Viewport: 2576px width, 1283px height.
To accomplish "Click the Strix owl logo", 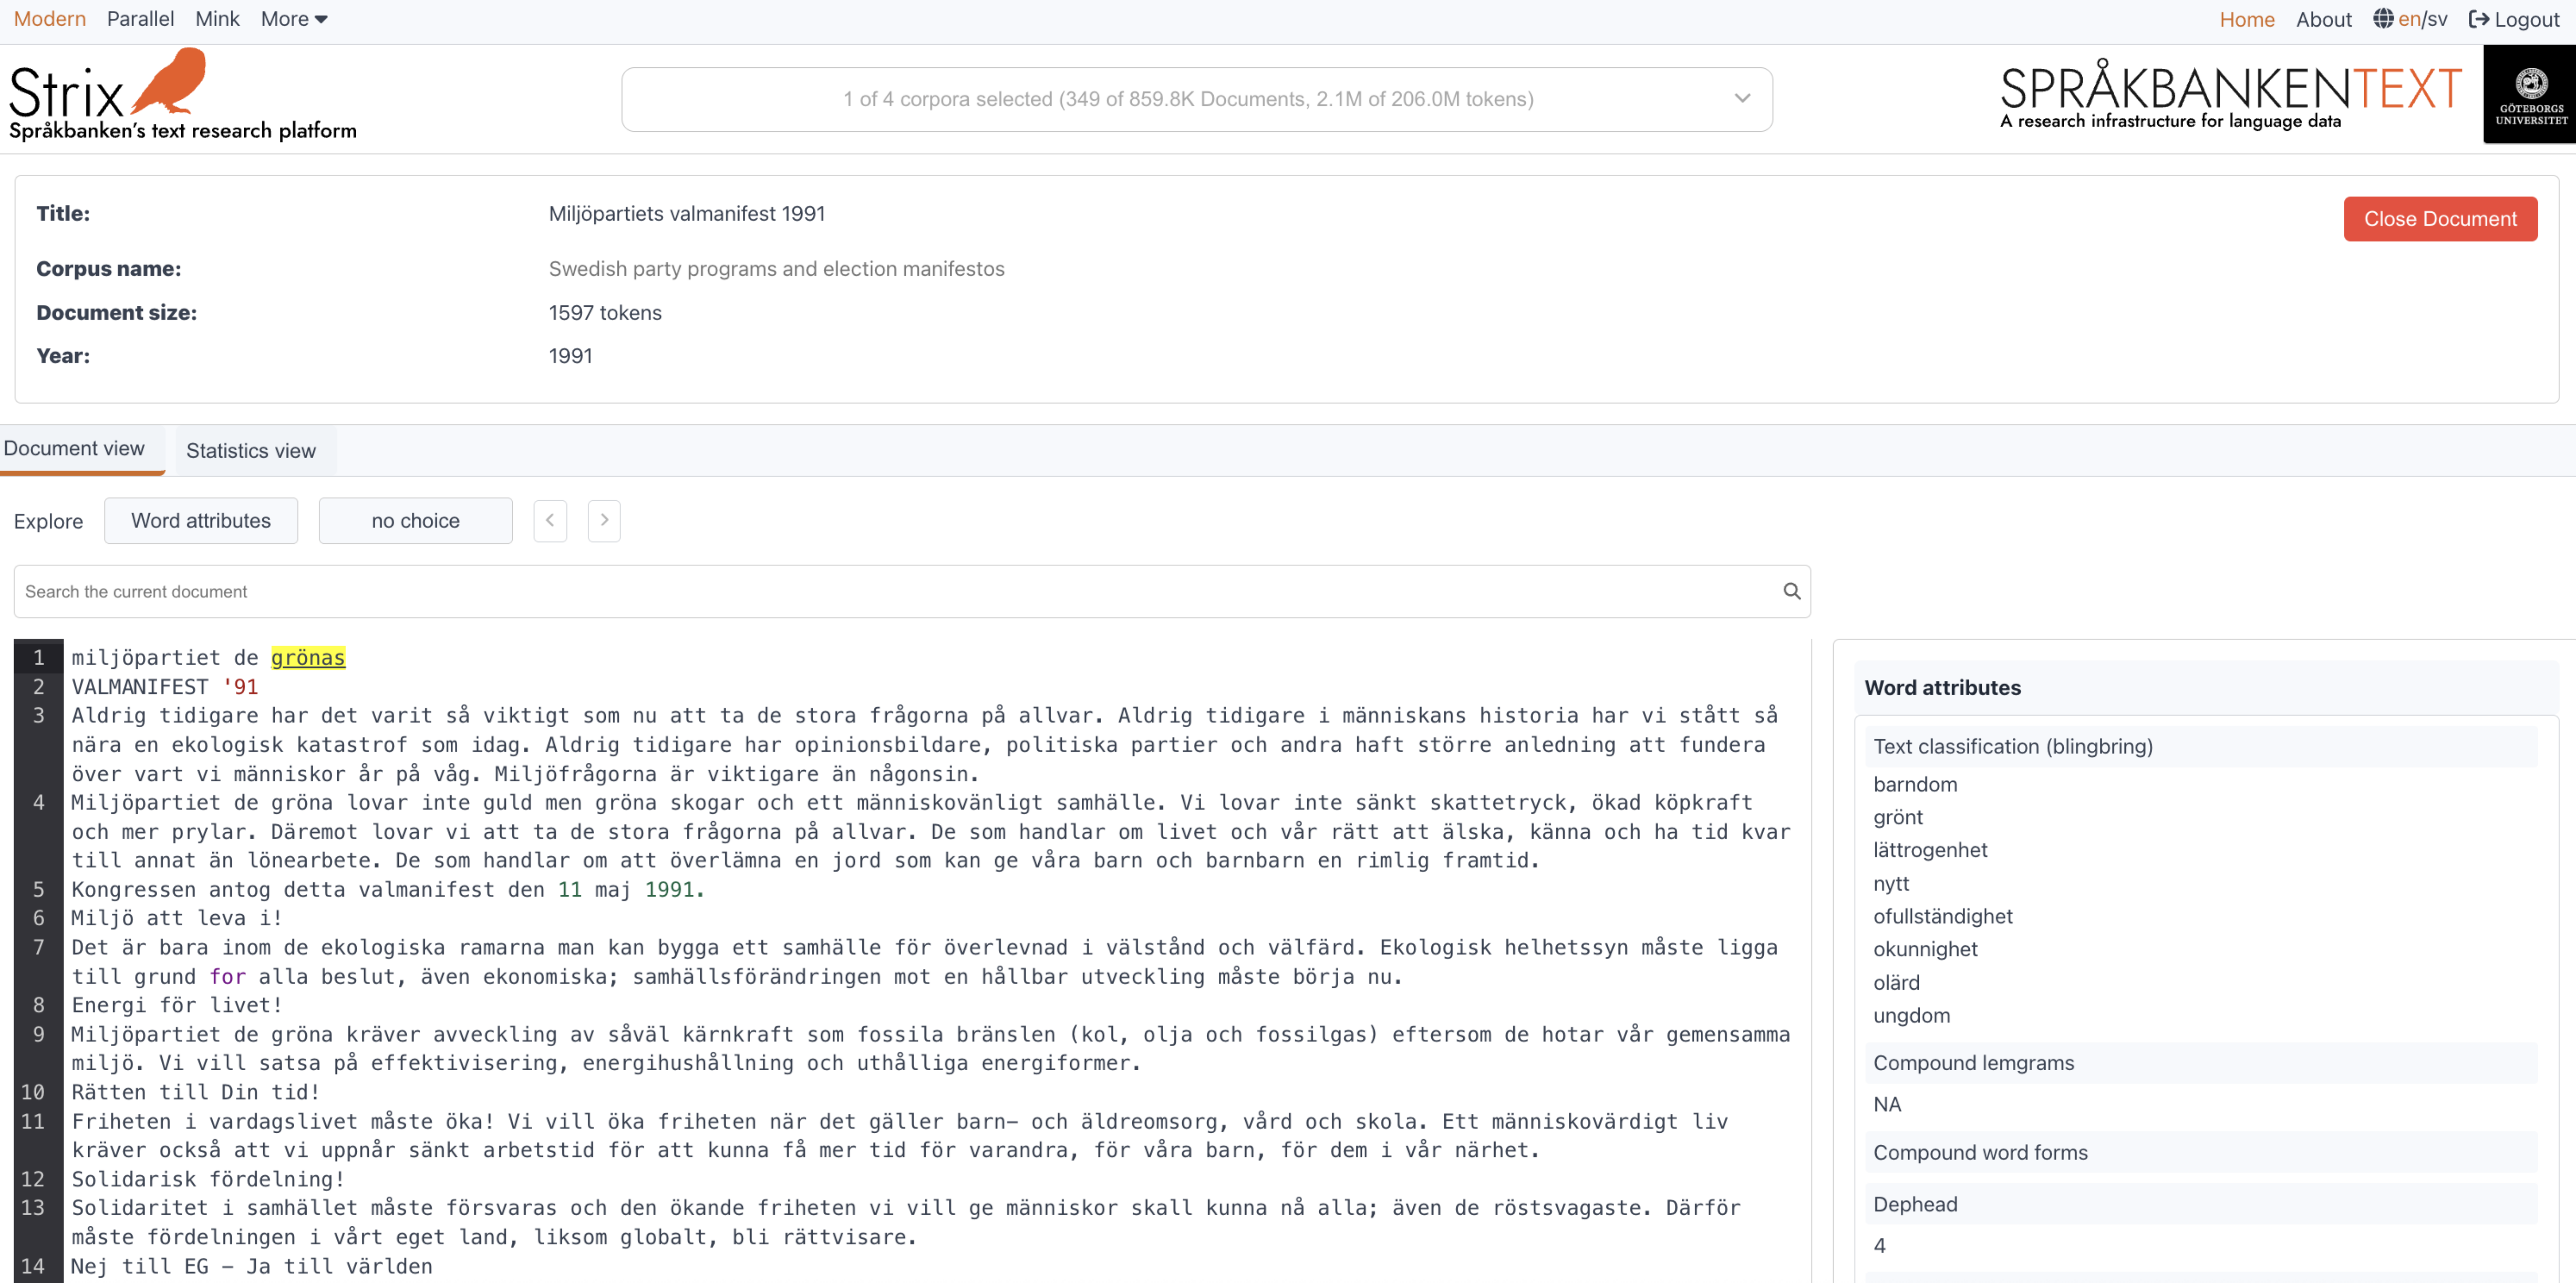I will pos(182,95).
